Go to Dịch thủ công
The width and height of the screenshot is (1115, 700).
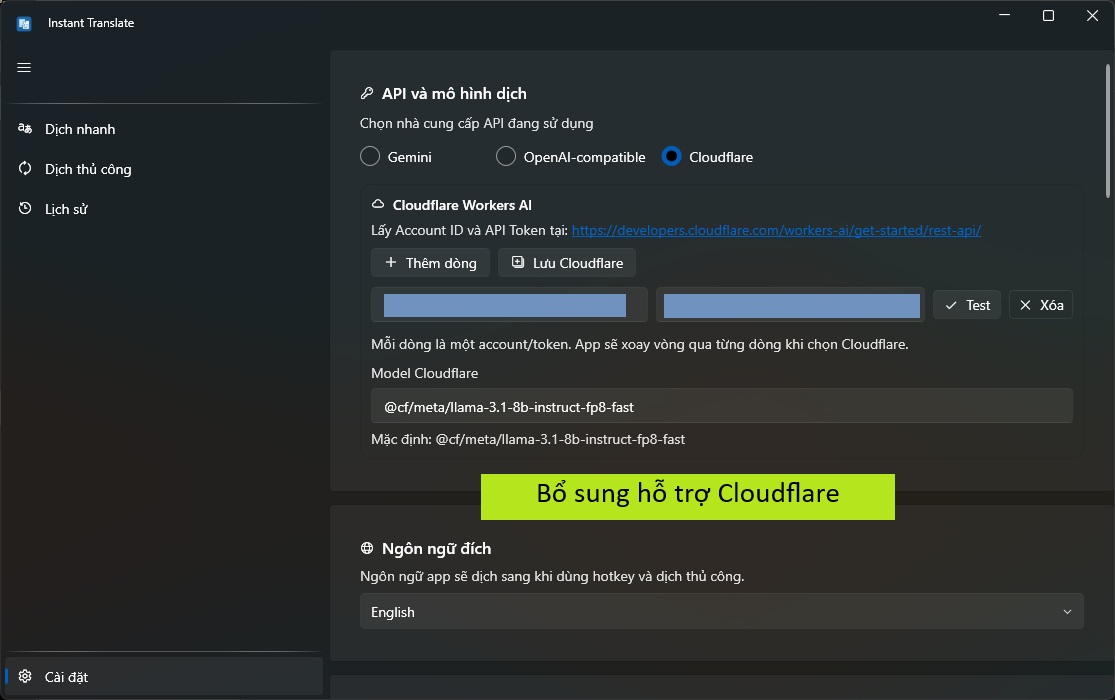tap(164, 169)
